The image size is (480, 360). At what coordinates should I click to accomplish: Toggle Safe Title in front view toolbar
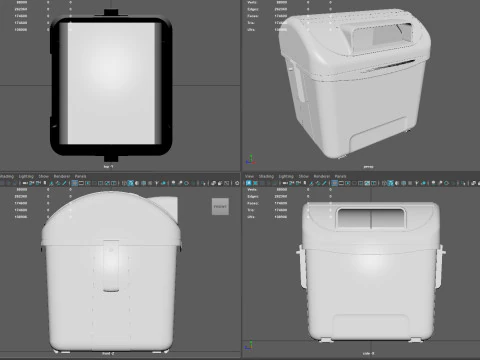tap(114, 183)
